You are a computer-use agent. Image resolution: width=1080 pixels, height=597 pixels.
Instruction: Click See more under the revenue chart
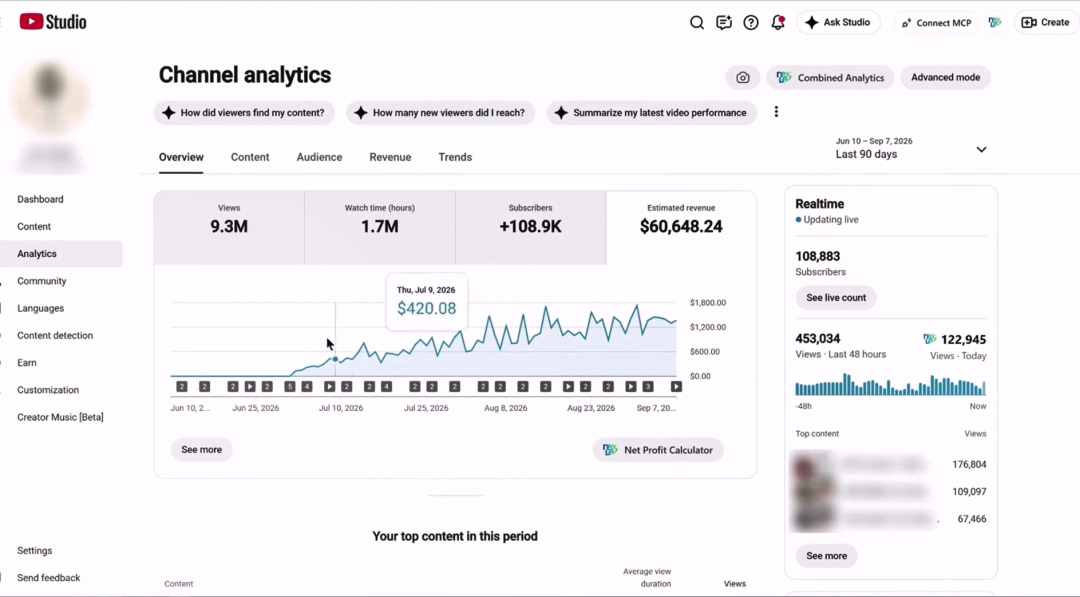coord(201,450)
